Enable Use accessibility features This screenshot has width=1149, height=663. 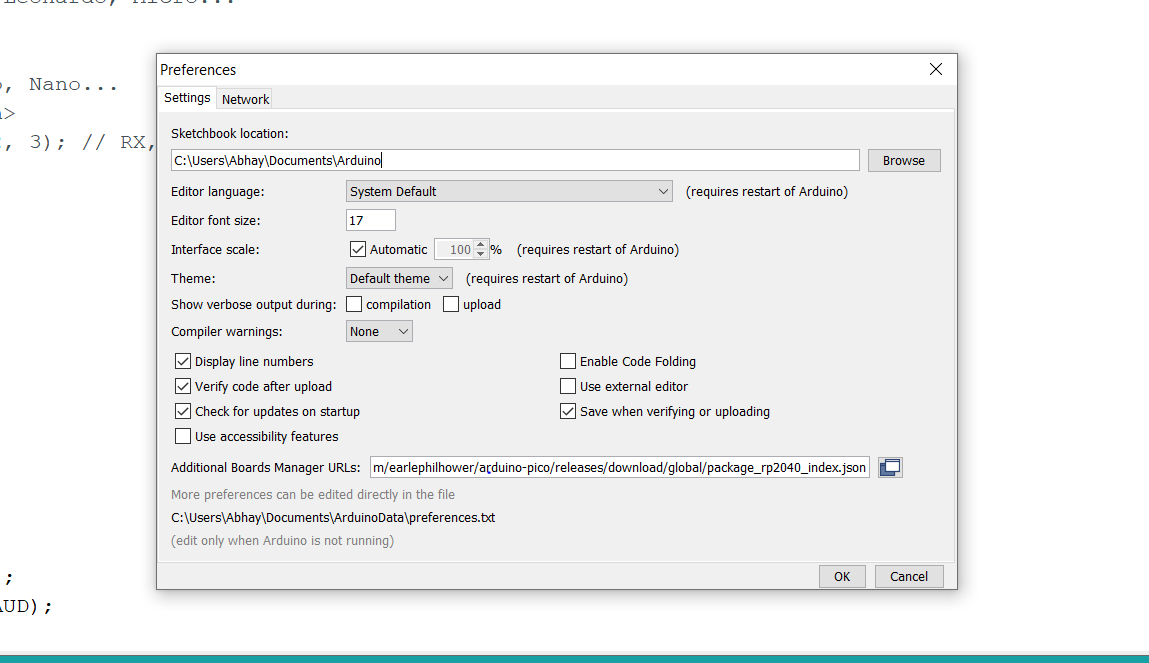point(182,436)
